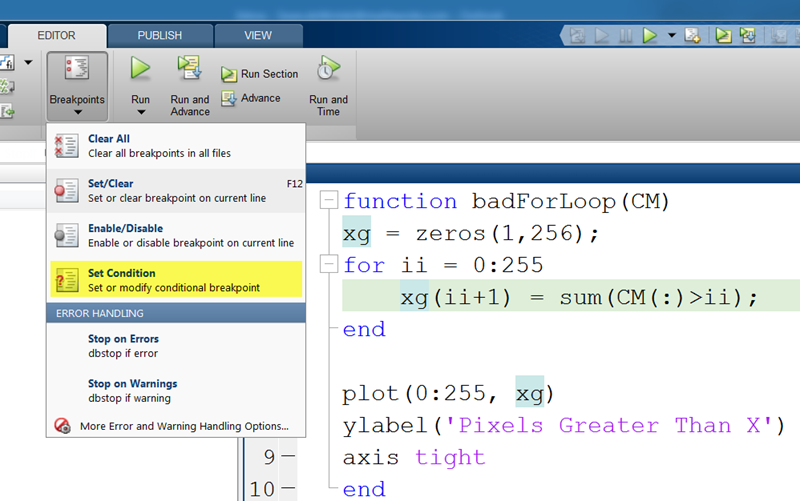Click the green Run icon
Viewport: 800px width, 501px height.
tap(140, 69)
